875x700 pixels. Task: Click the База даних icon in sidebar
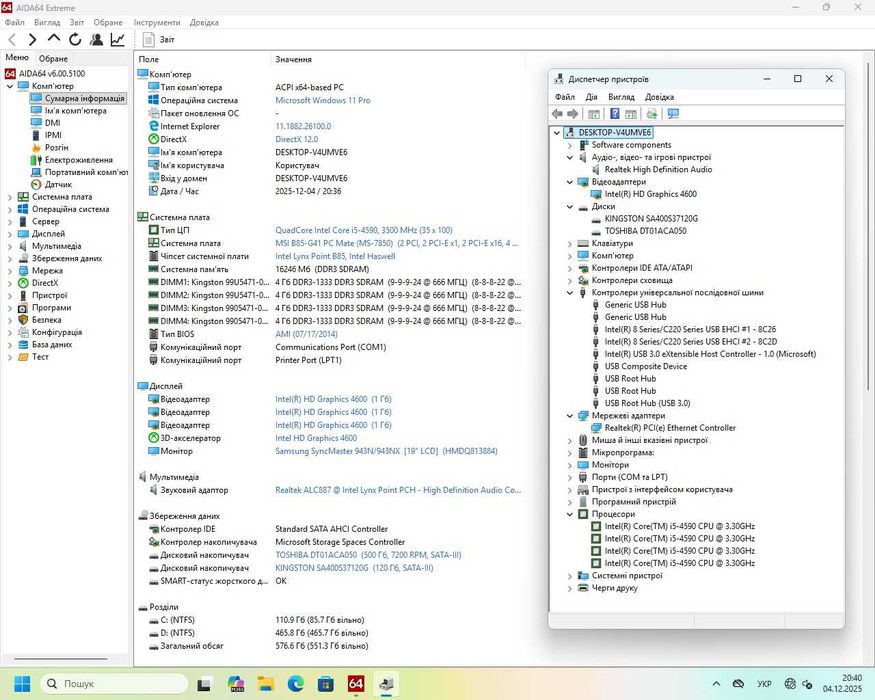[x=23, y=344]
